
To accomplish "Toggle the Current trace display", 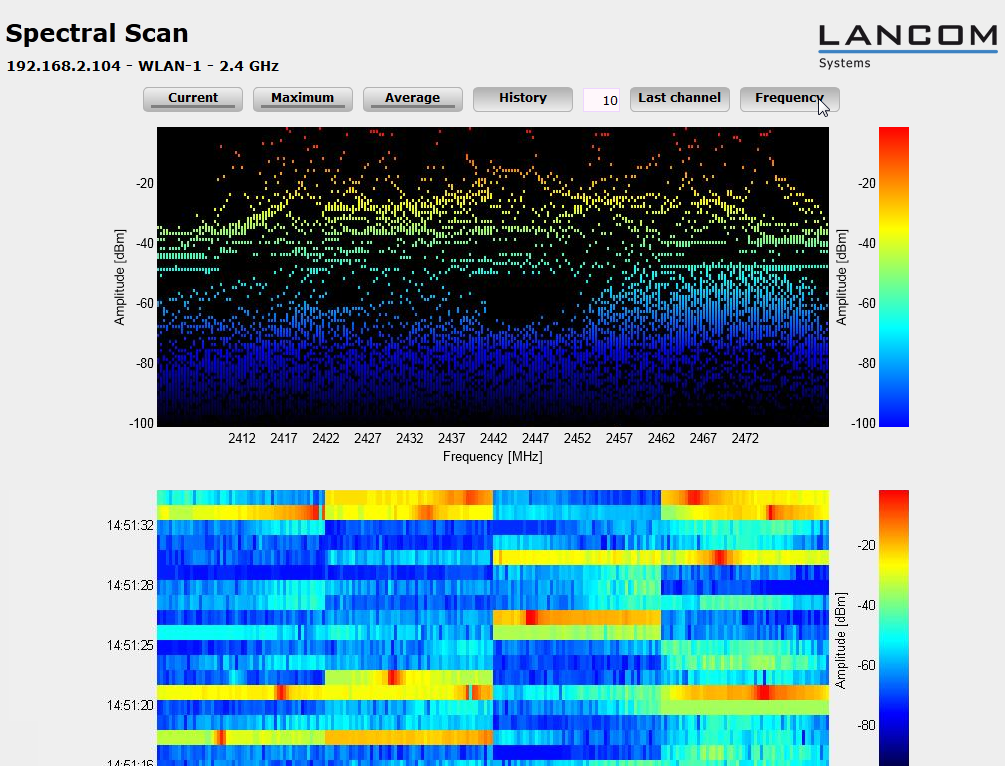I will point(193,99).
